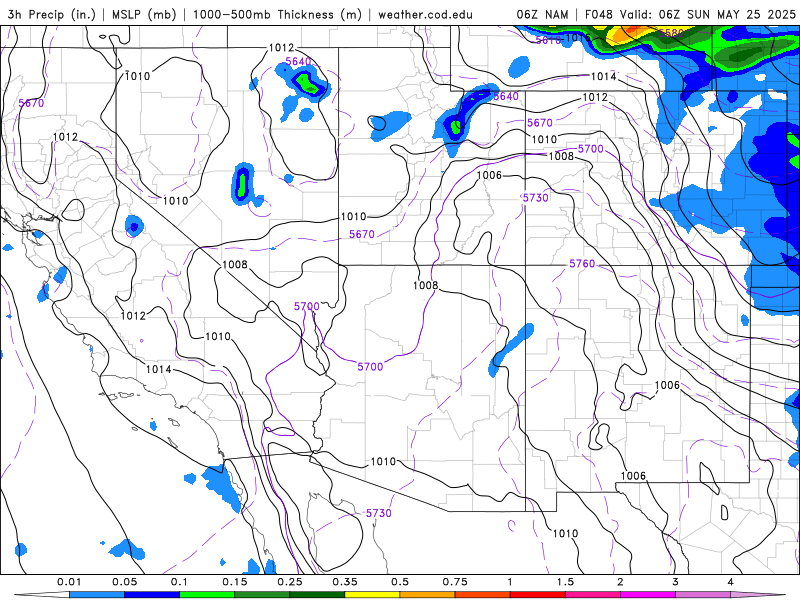
Task: Pick the yellow 0.35 legend swatch
Action: pyautogui.click(x=372, y=595)
